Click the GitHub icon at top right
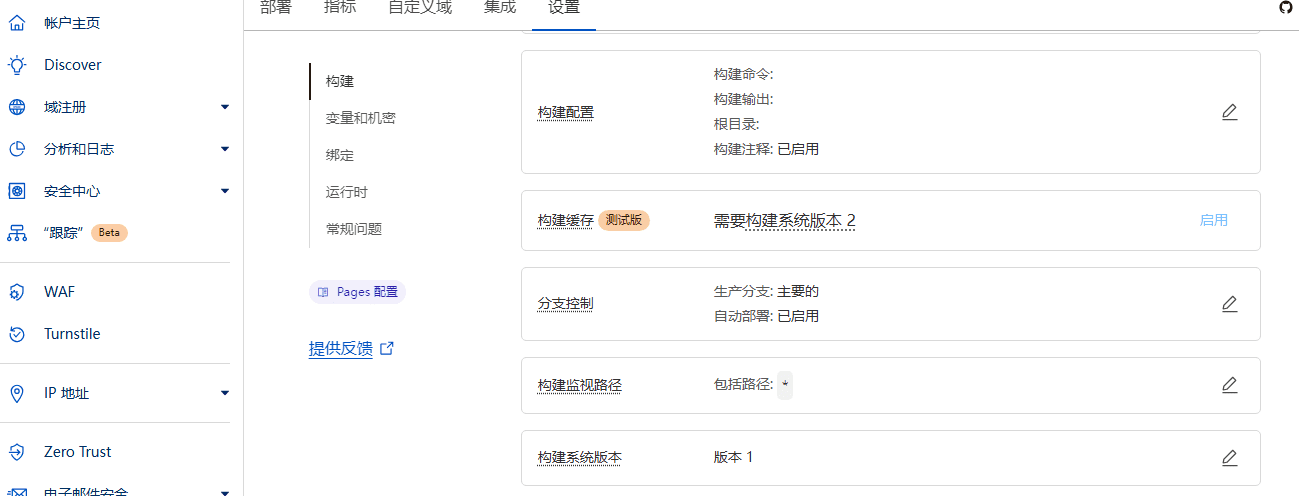Image resolution: width=1299 pixels, height=496 pixels. coord(1286,7)
